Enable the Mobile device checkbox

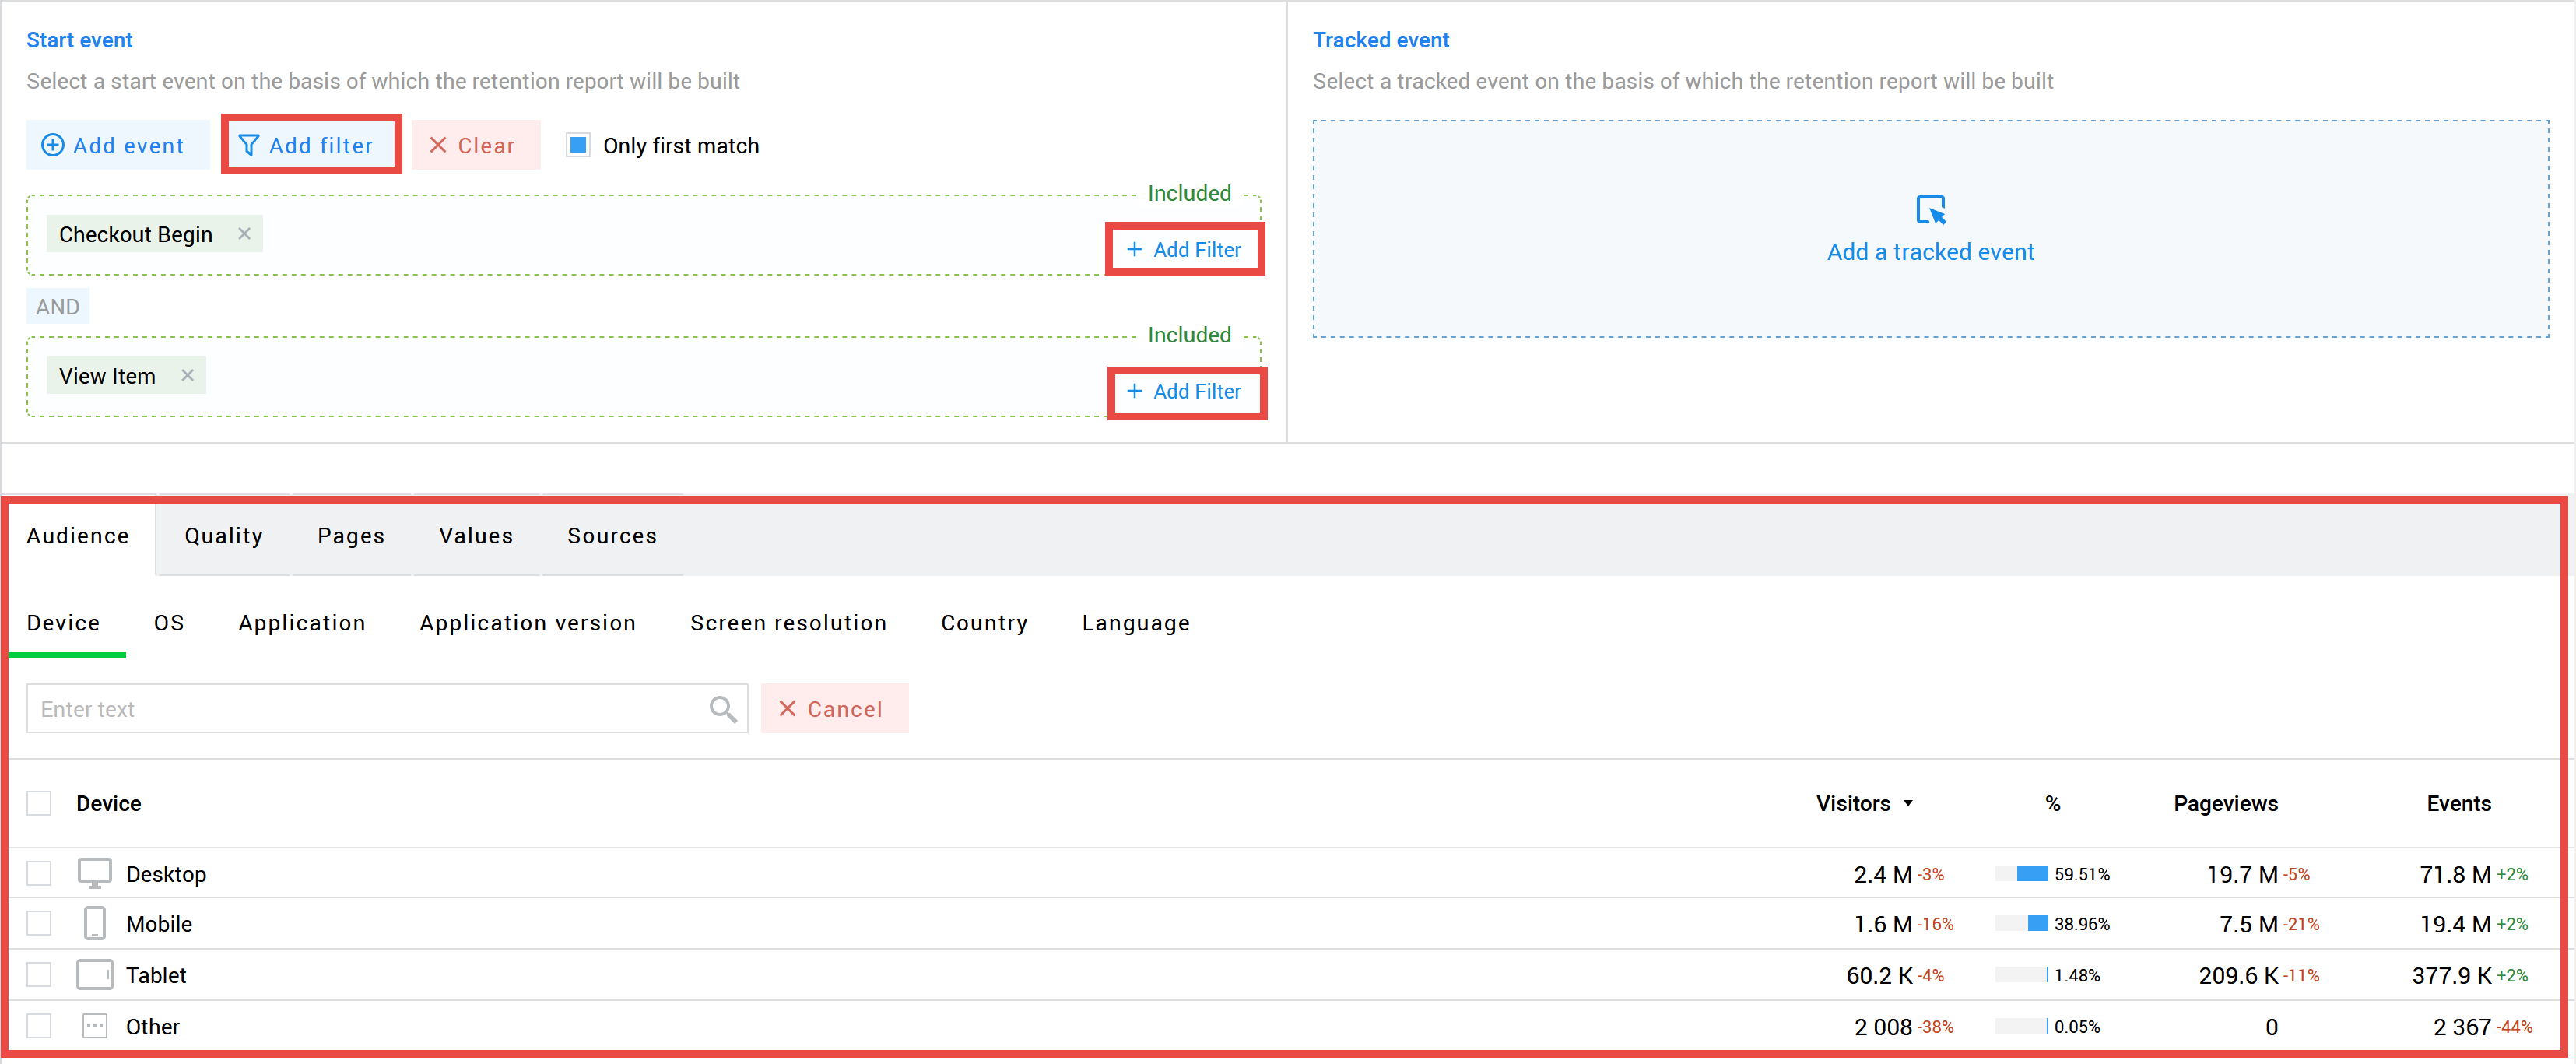44,923
